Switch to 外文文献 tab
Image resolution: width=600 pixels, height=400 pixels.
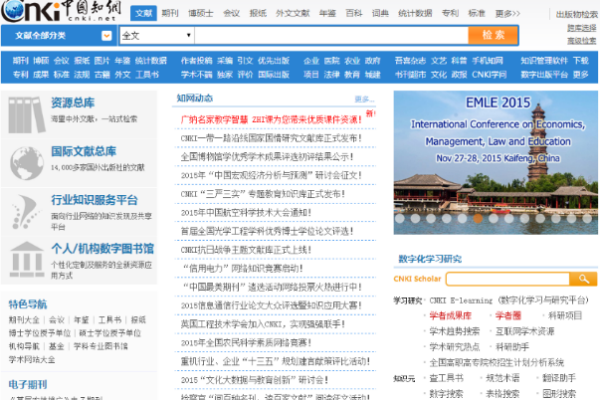pos(293,13)
